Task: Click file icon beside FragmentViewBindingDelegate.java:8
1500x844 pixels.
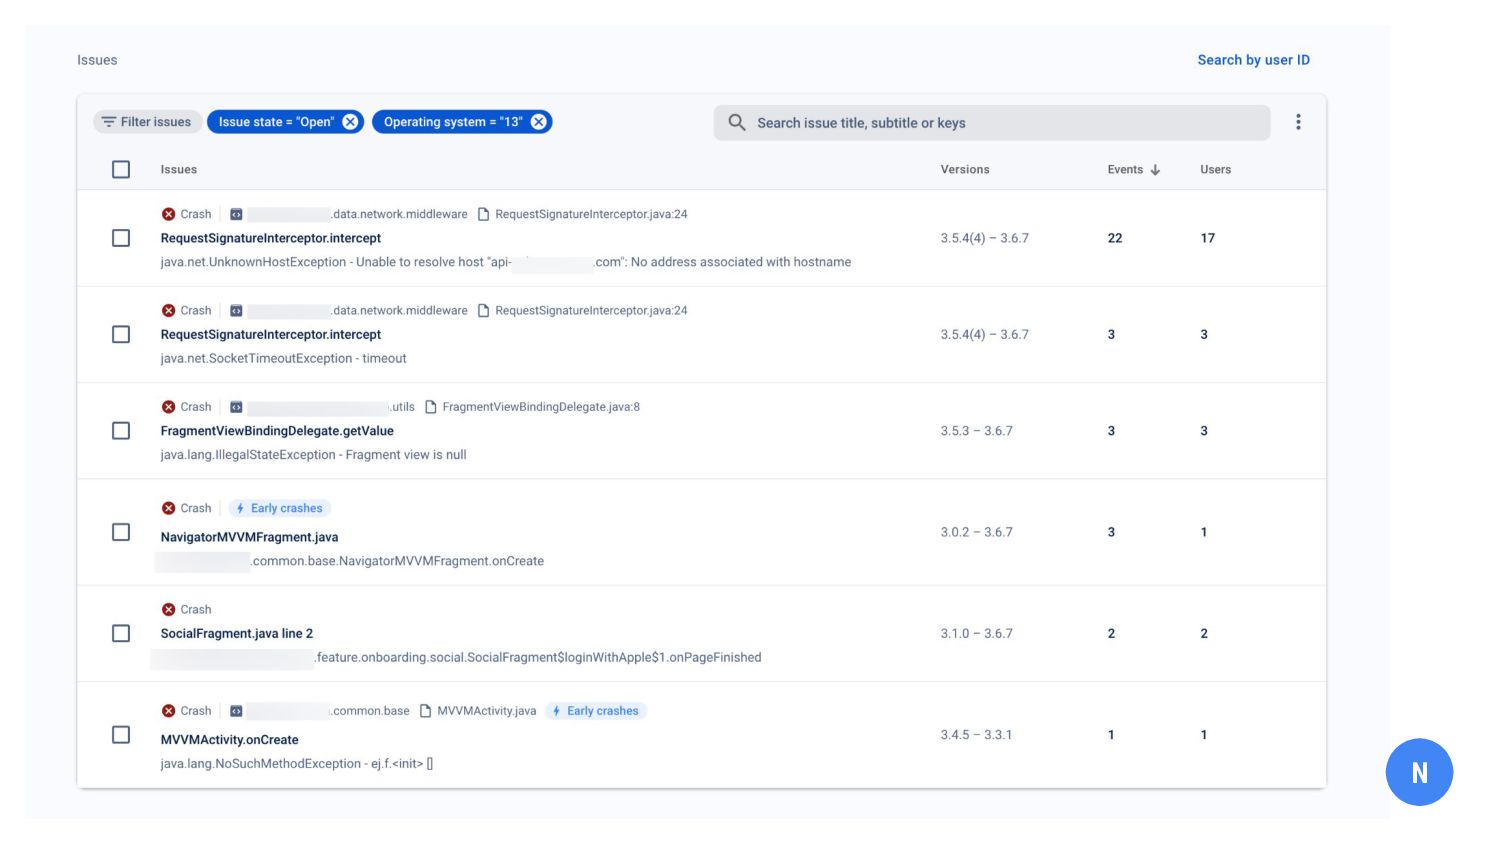Action: (431, 407)
